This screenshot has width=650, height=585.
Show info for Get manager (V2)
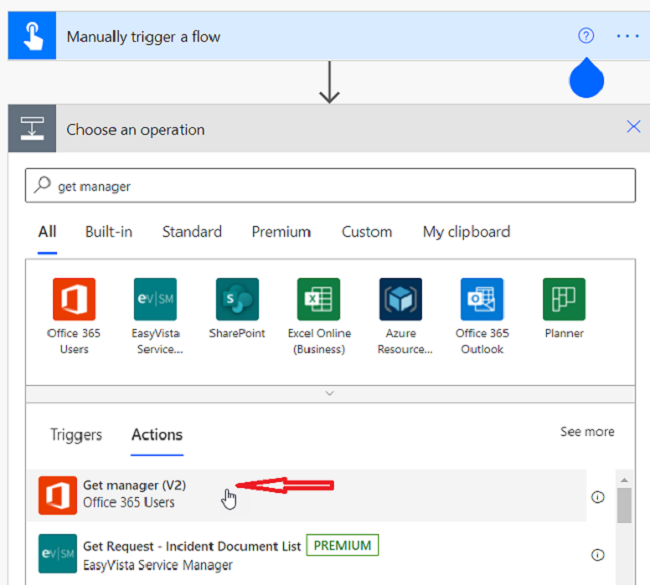[x=598, y=497]
